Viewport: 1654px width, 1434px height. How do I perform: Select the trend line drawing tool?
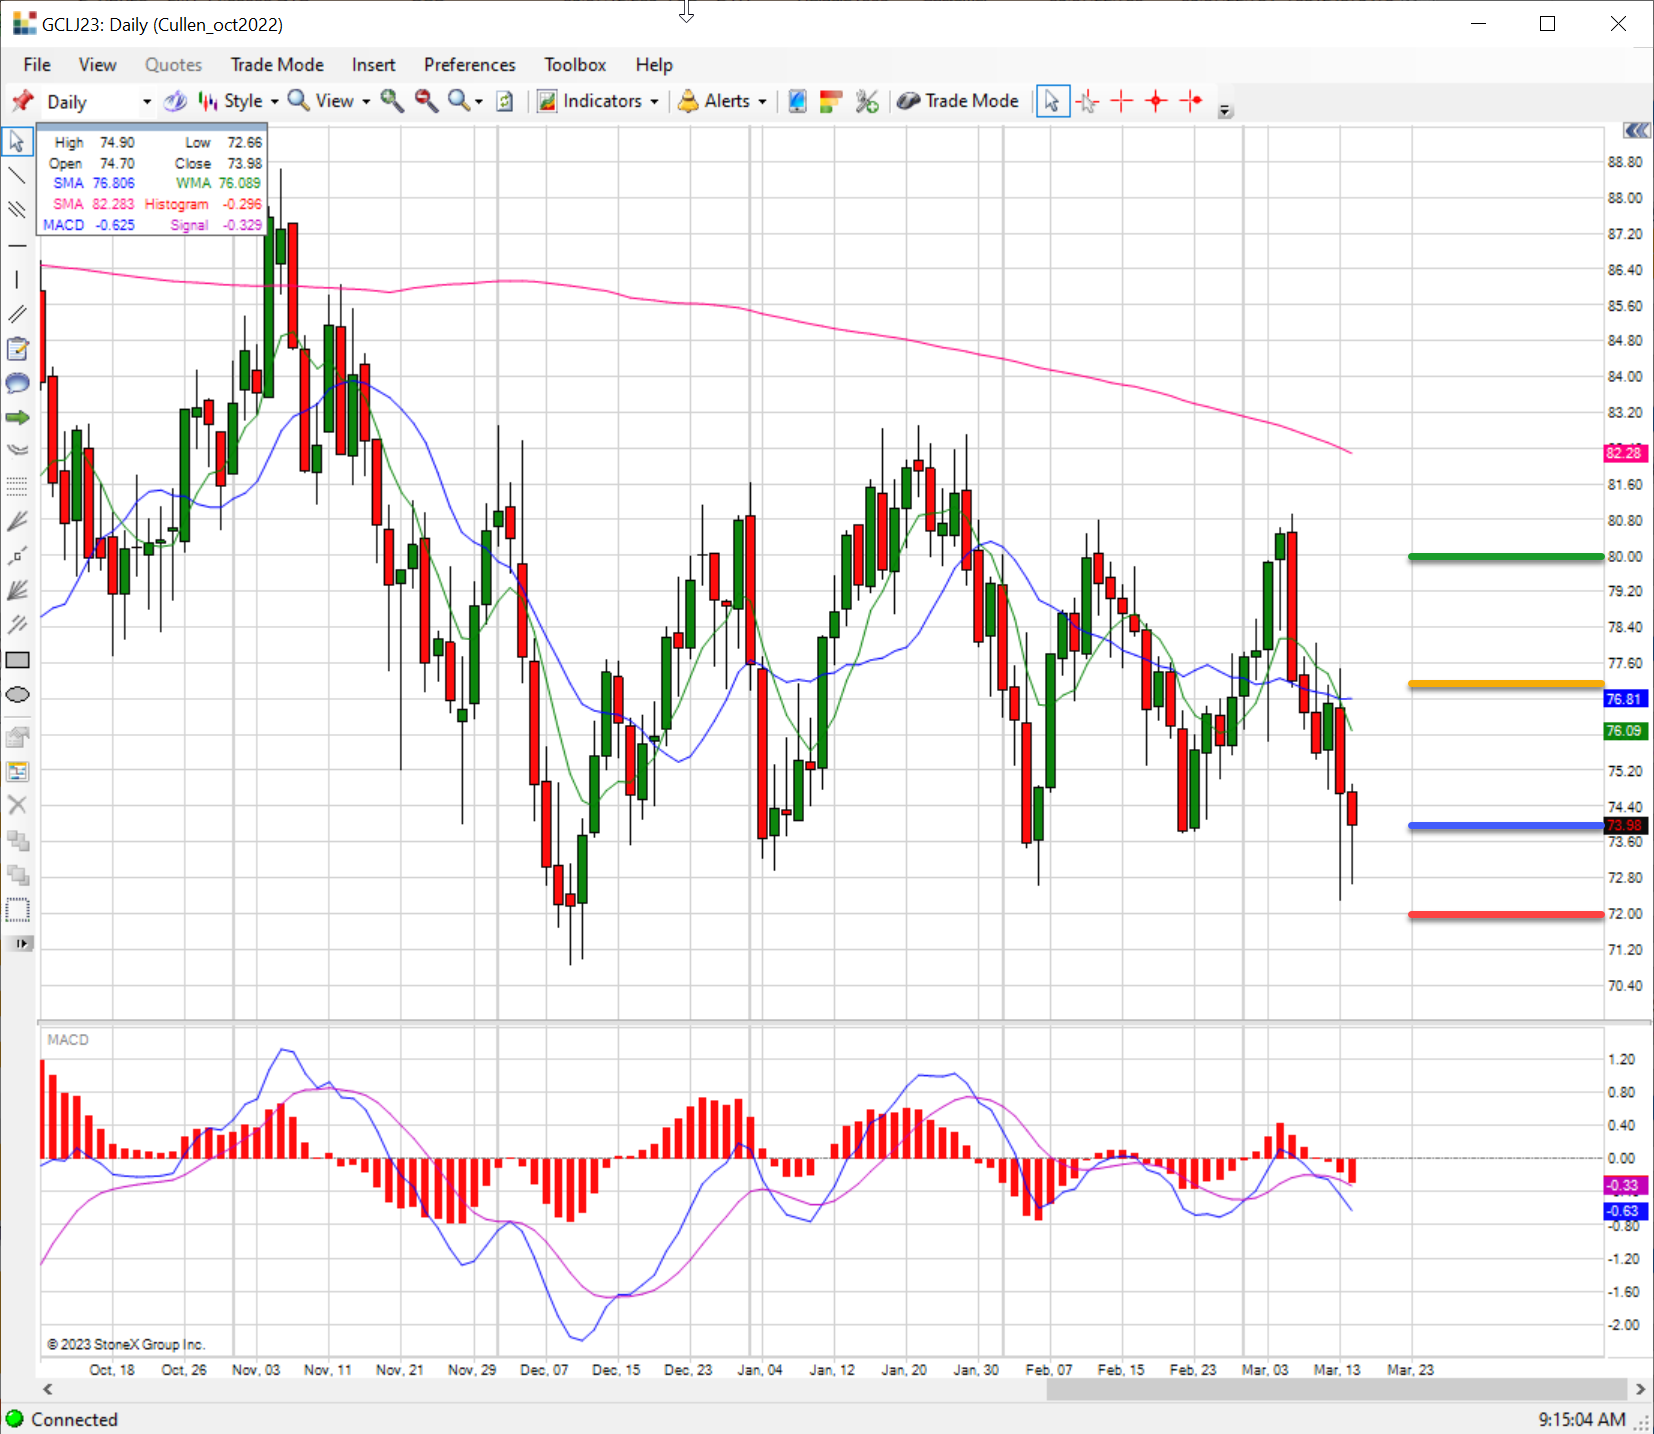click(x=17, y=176)
